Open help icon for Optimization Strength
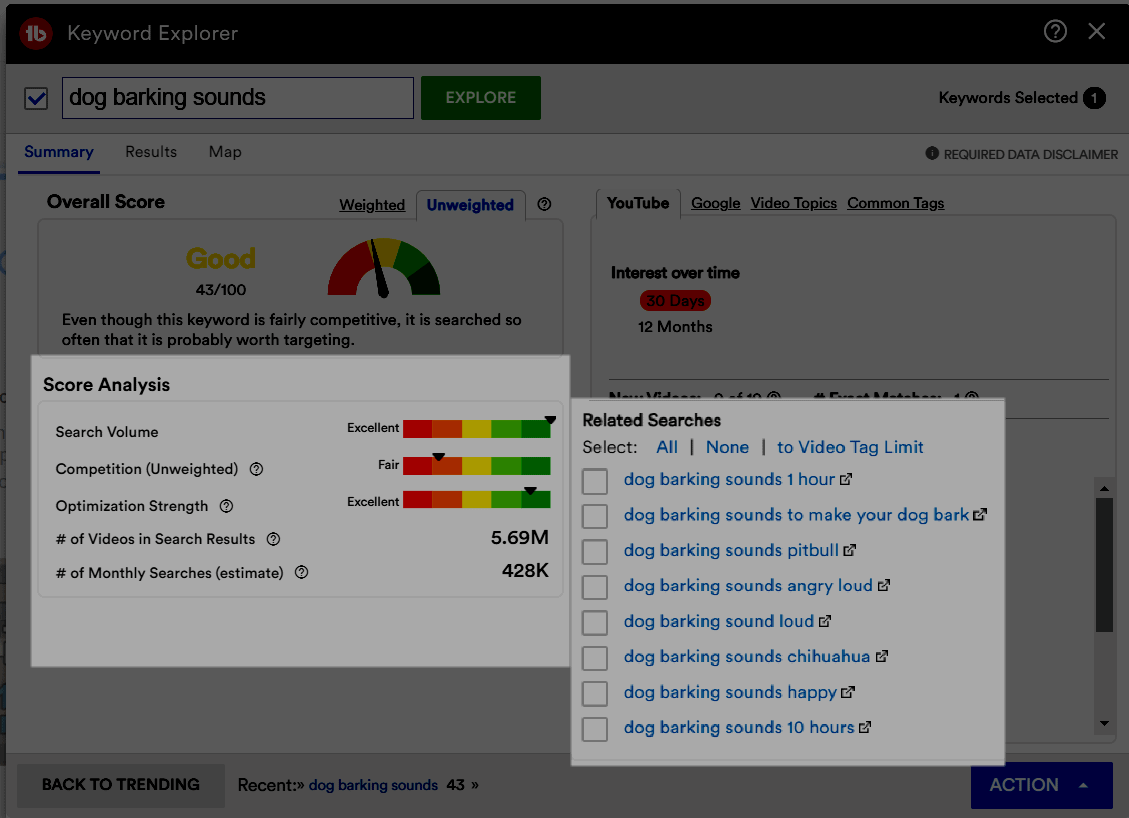 (x=226, y=506)
